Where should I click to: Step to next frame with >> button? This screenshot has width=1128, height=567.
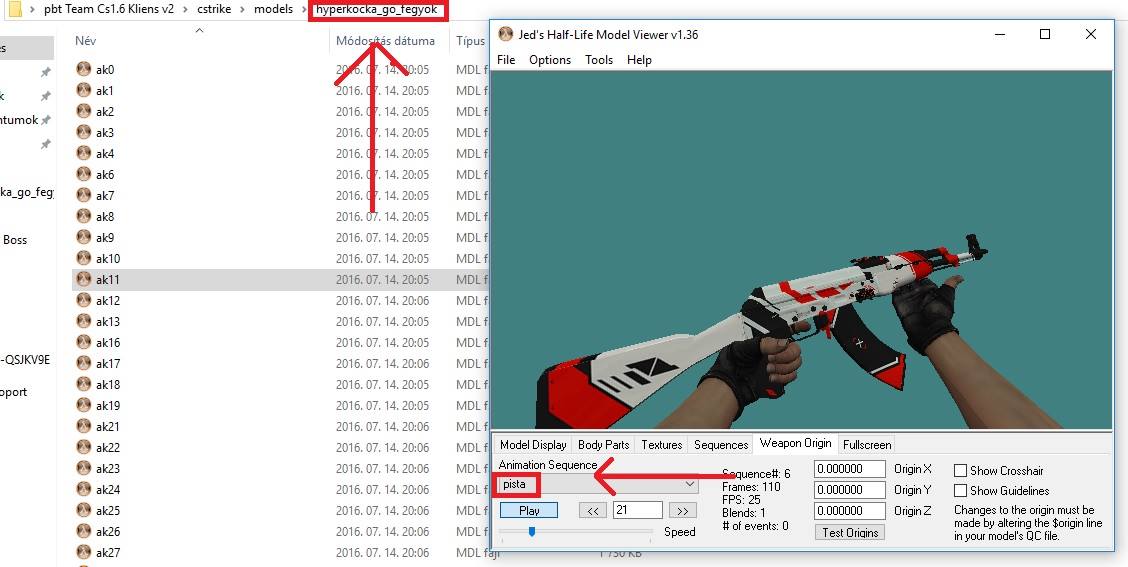point(682,510)
